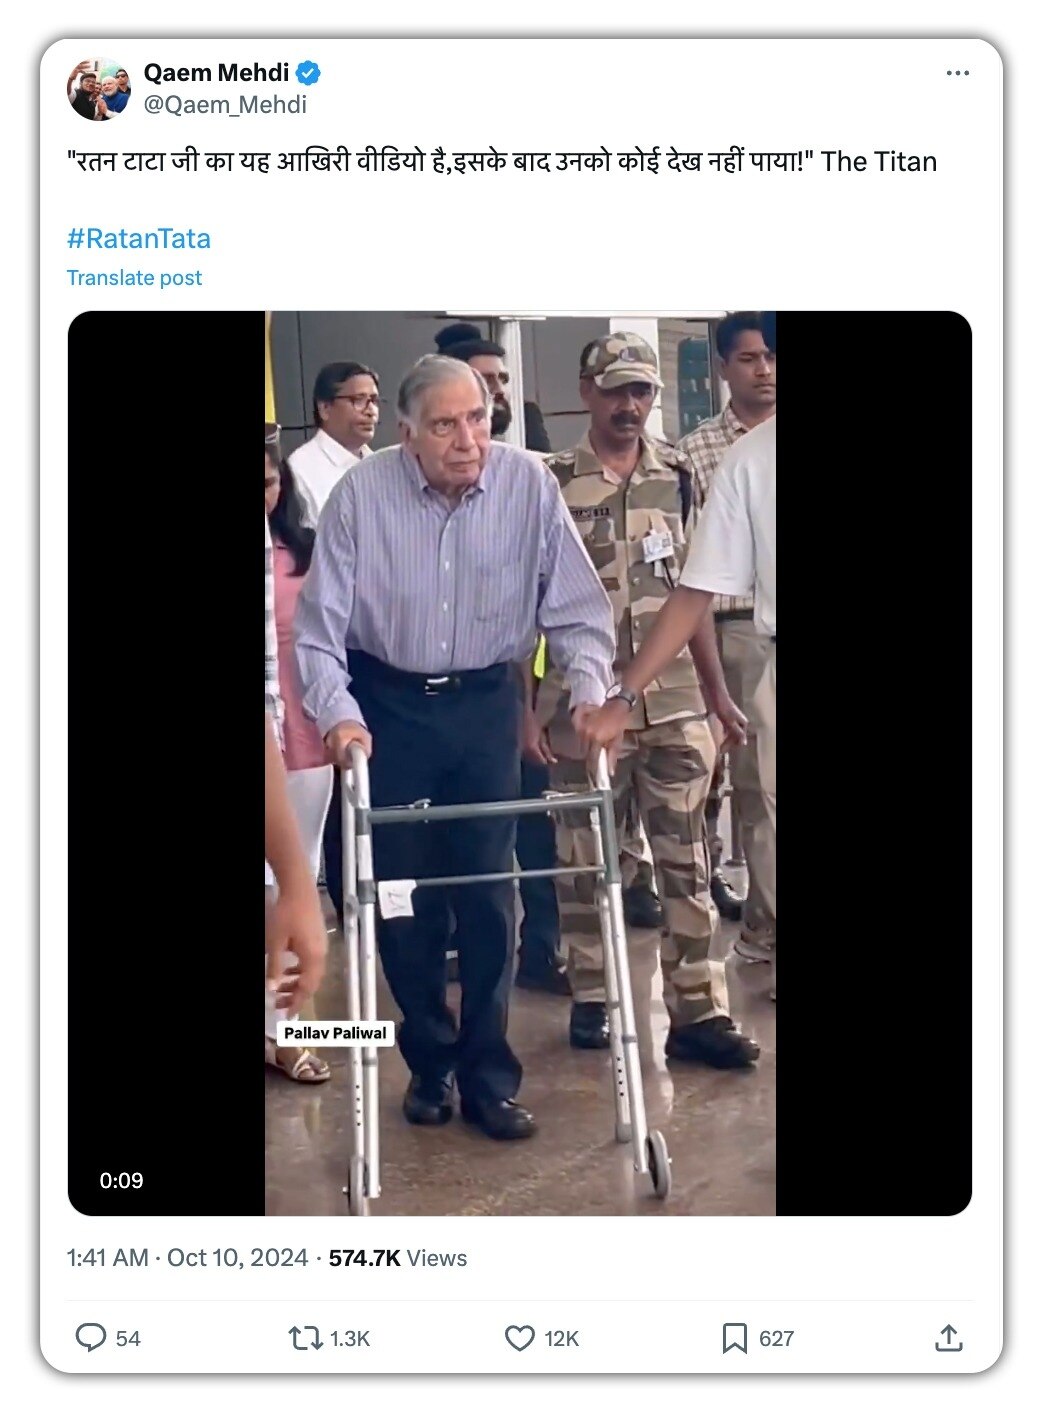Click the share upload icon
The height and width of the screenshot is (1415, 1045).
pyautogui.click(x=948, y=1338)
